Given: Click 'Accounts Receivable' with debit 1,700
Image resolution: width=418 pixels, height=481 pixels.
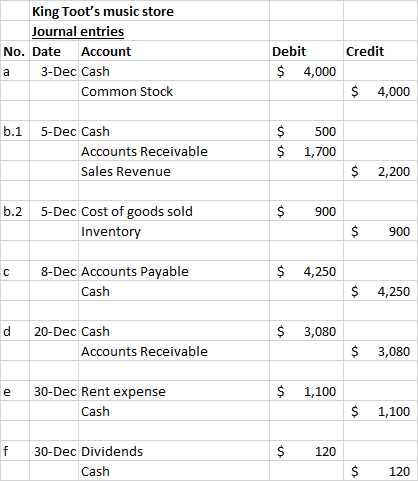Looking at the screenshot, I should [174, 151].
